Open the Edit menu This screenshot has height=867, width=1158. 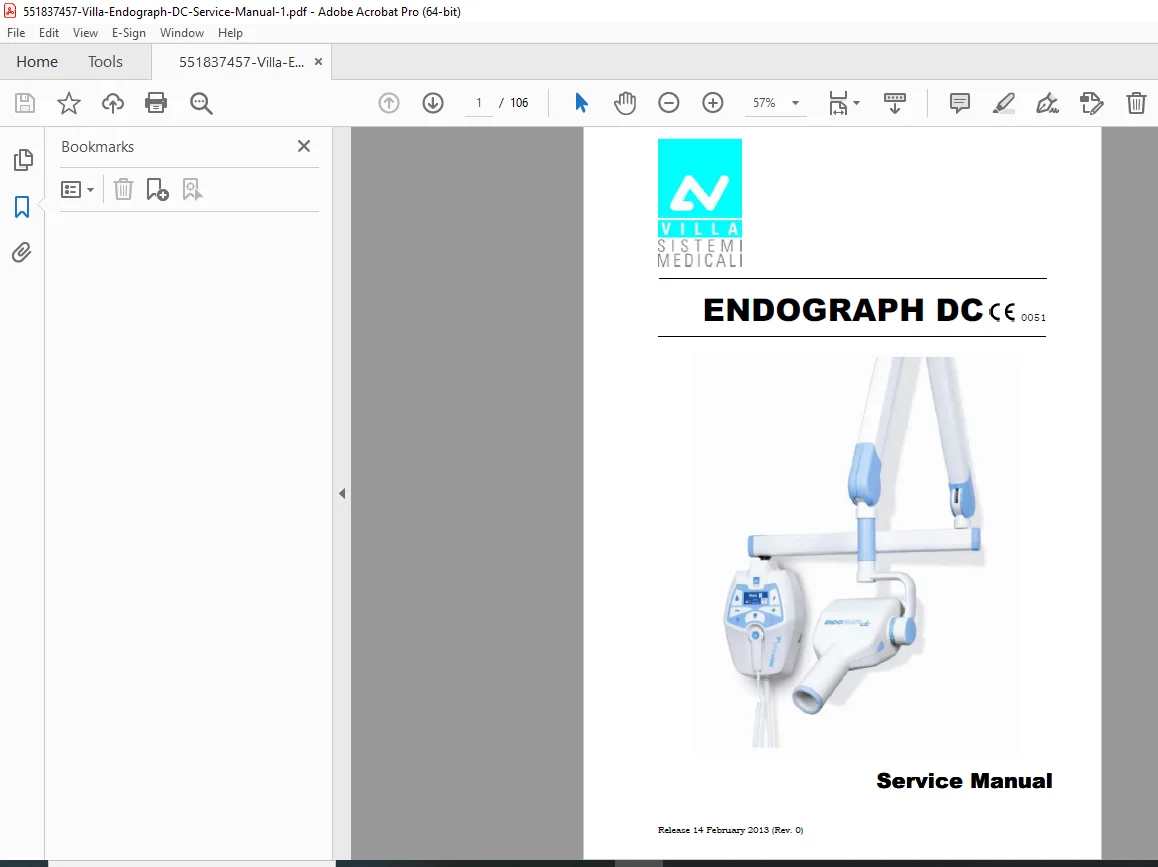point(49,32)
